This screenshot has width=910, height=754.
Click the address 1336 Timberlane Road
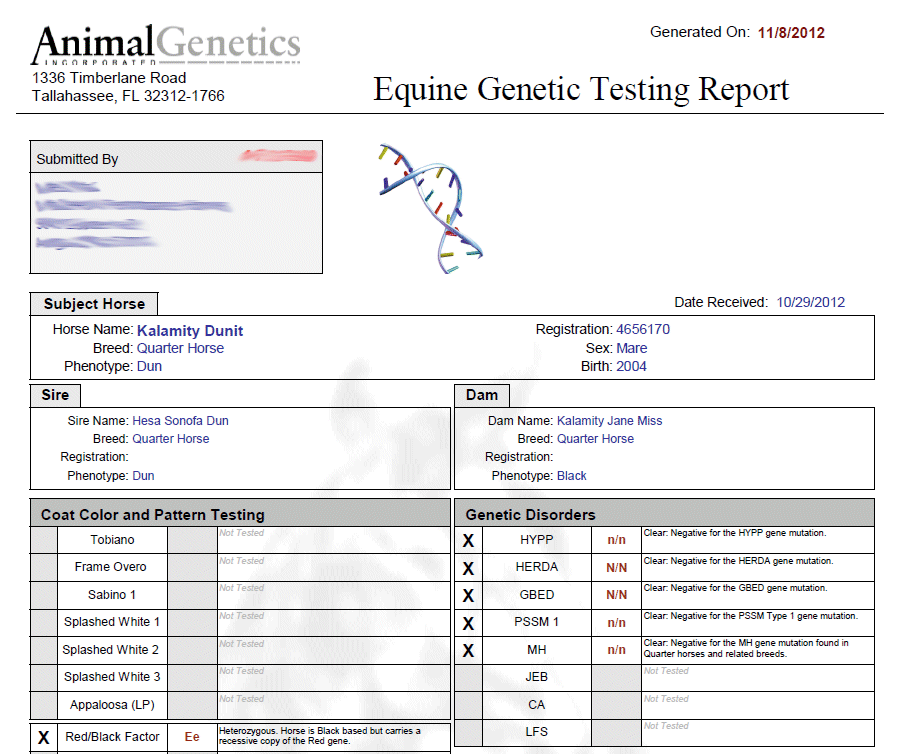click(109, 78)
